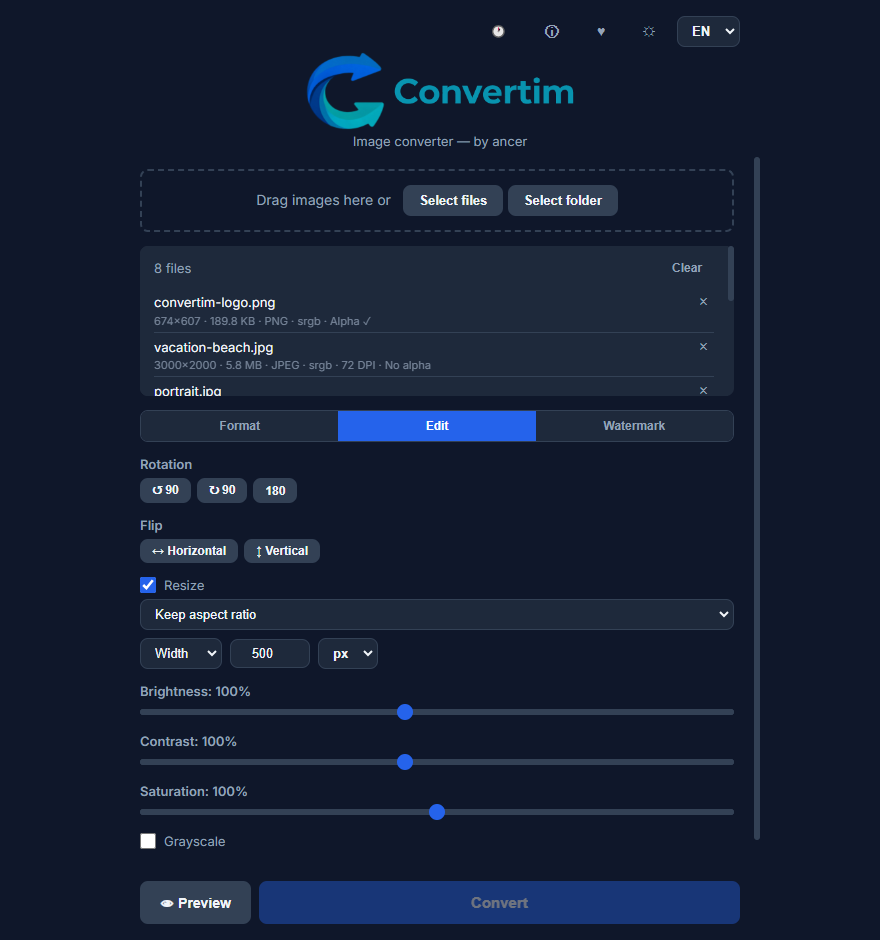Image resolution: width=880 pixels, height=940 pixels.
Task: Click the Resize label text
Action: point(184,586)
